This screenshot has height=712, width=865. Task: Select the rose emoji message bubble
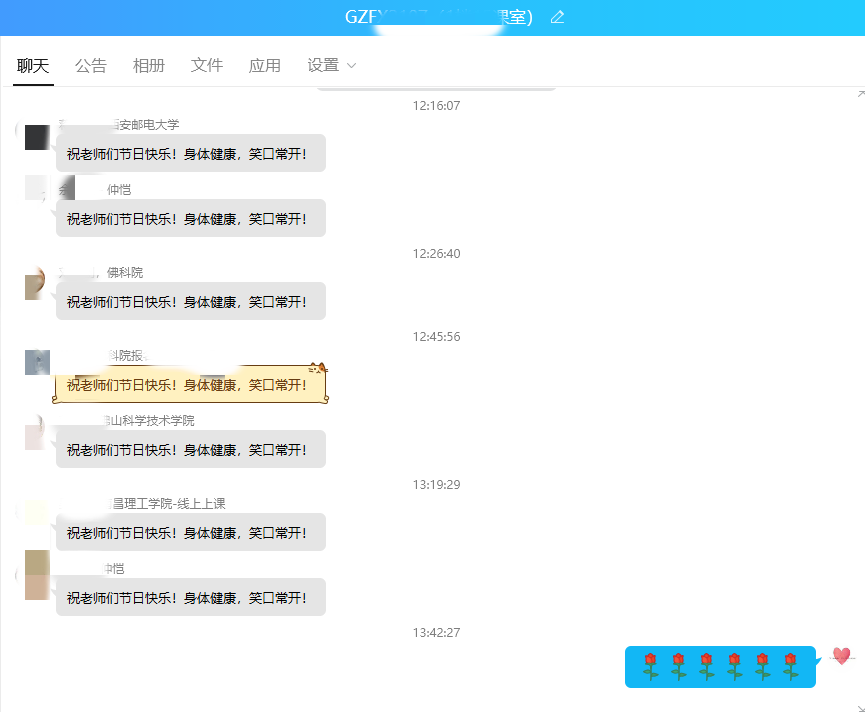click(x=720, y=667)
